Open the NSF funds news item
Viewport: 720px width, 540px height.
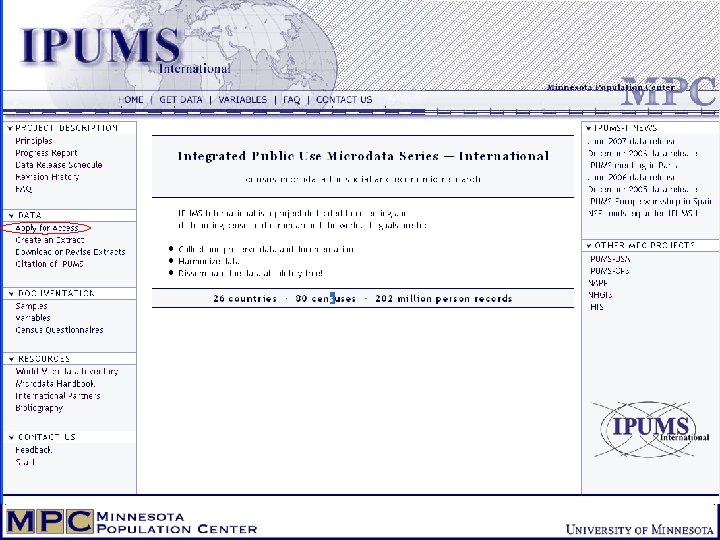pyautogui.click(x=643, y=213)
